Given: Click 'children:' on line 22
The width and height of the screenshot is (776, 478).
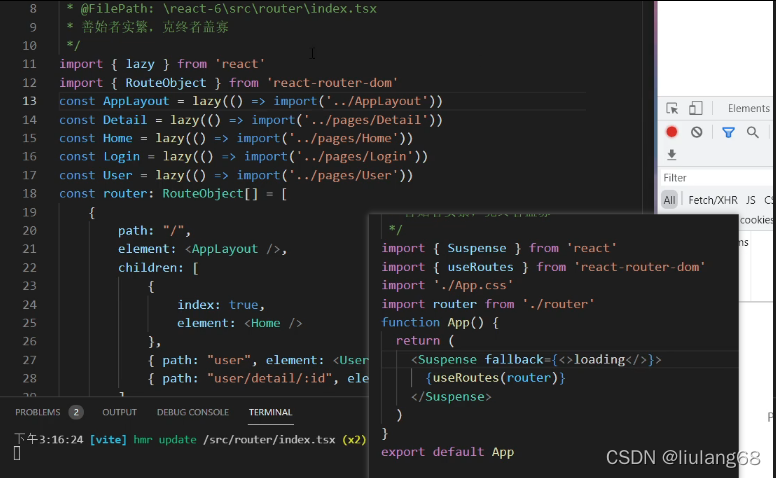Looking at the screenshot, I should click(150, 268).
